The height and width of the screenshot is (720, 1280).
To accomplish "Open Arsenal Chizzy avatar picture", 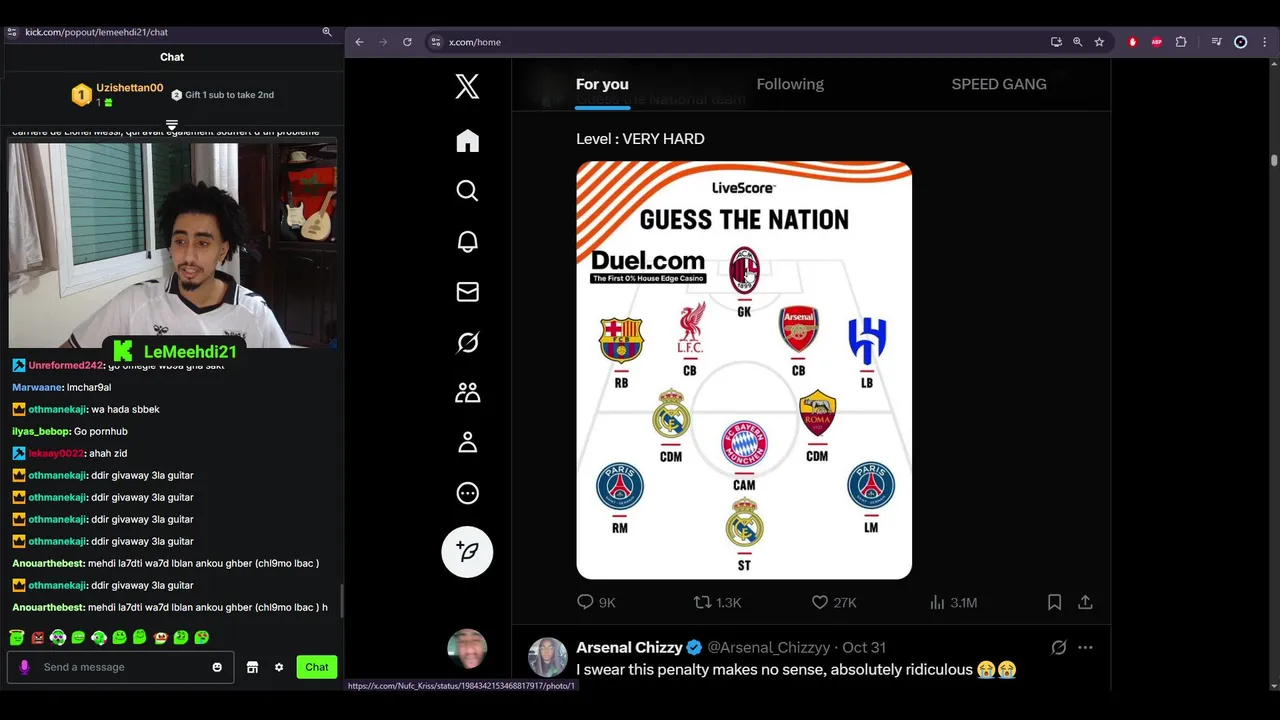I will (548, 657).
